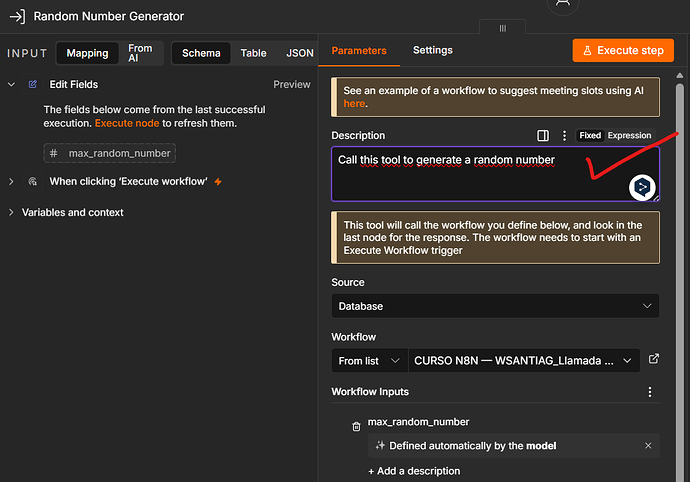Click the Execute step button

pyautogui.click(x=623, y=51)
